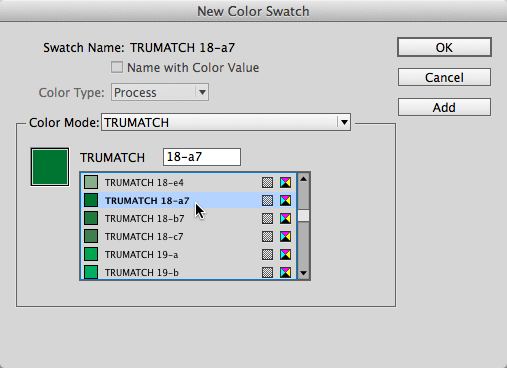Click the CMYK mode icon for TRUMATCH 19-b
This screenshot has width=507, height=368.
[285, 272]
